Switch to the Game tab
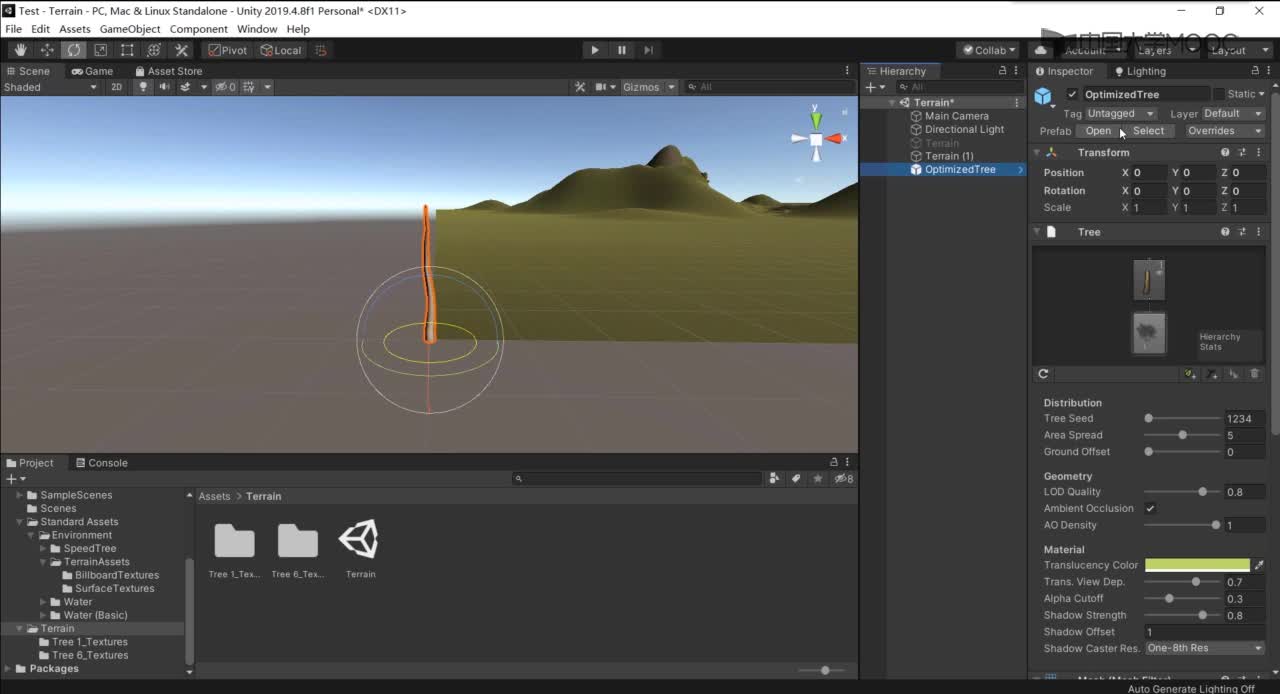The width and height of the screenshot is (1280, 694). [92, 71]
